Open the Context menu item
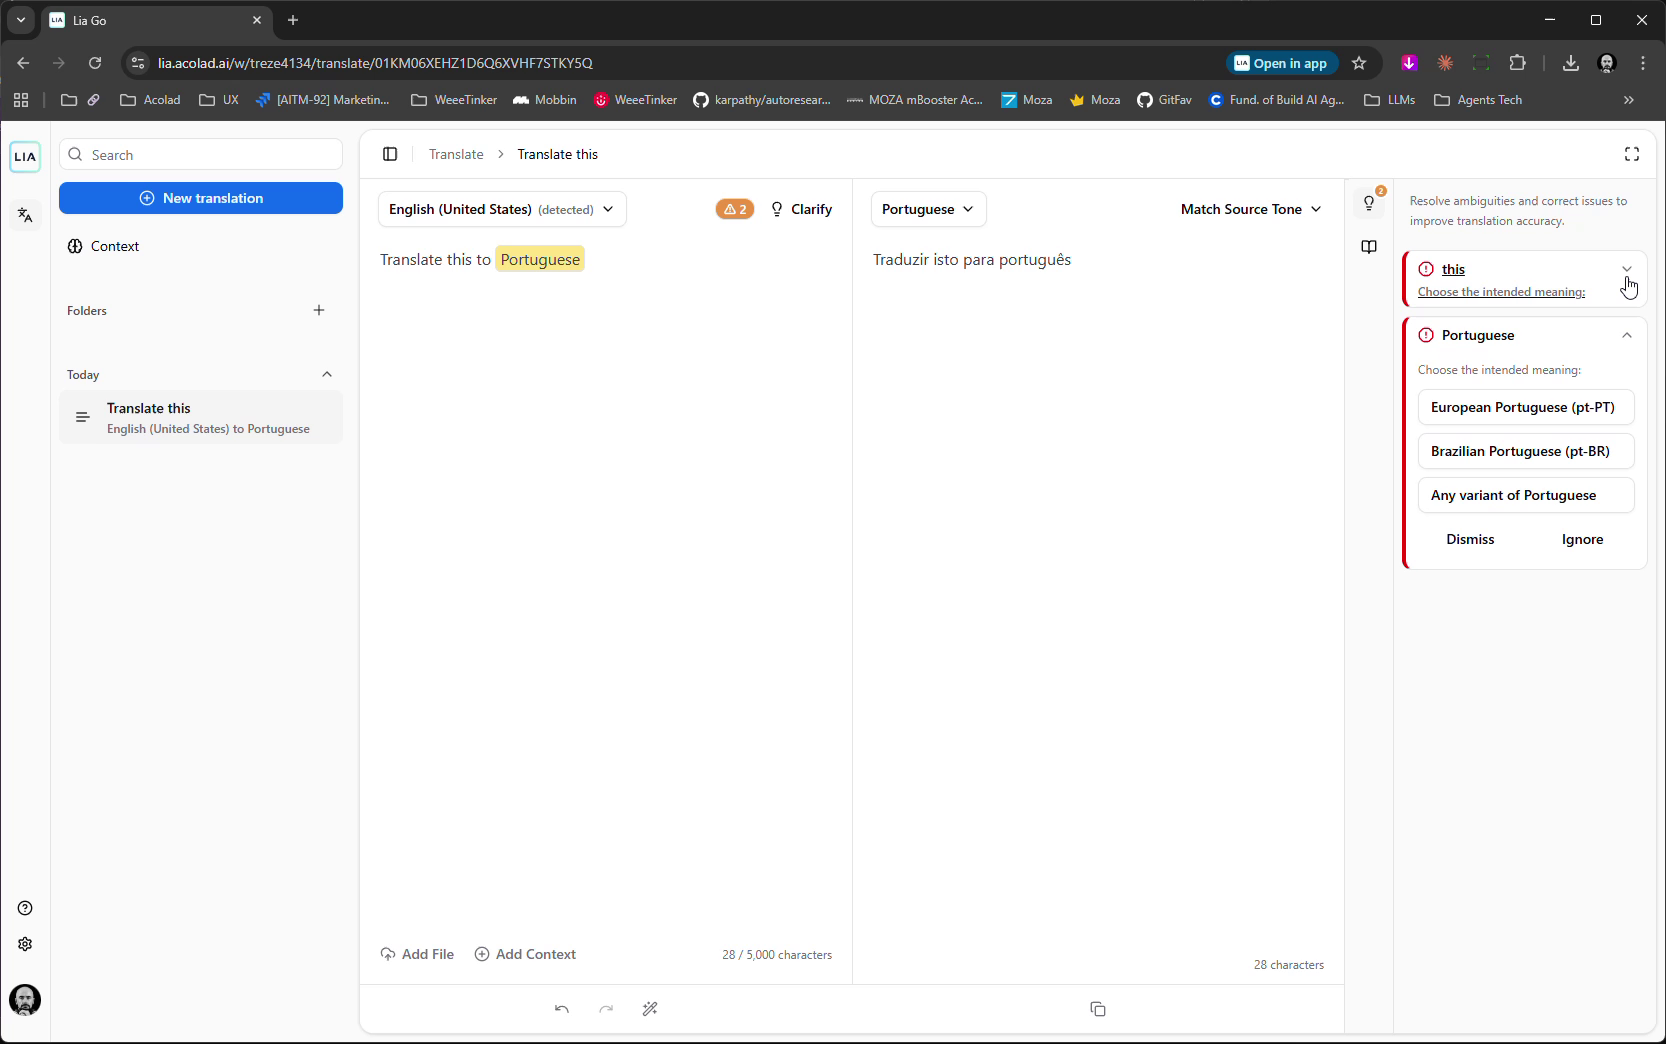This screenshot has width=1666, height=1044. point(114,246)
